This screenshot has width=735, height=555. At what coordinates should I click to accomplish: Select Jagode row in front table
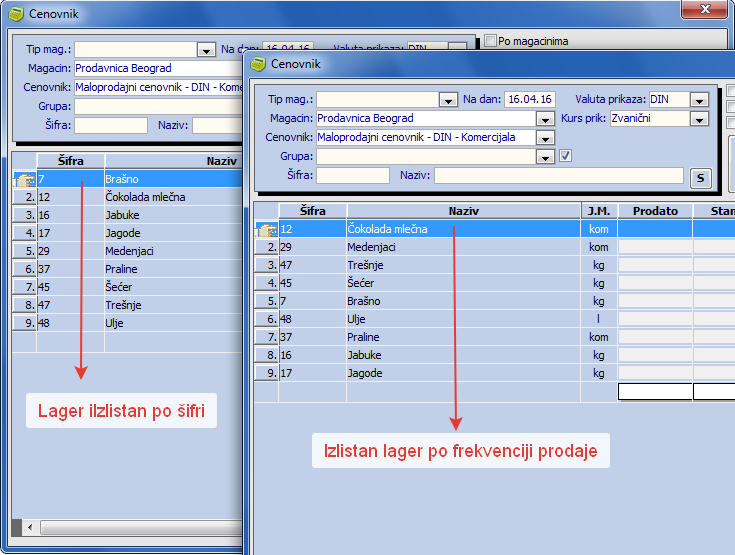(x=495, y=373)
